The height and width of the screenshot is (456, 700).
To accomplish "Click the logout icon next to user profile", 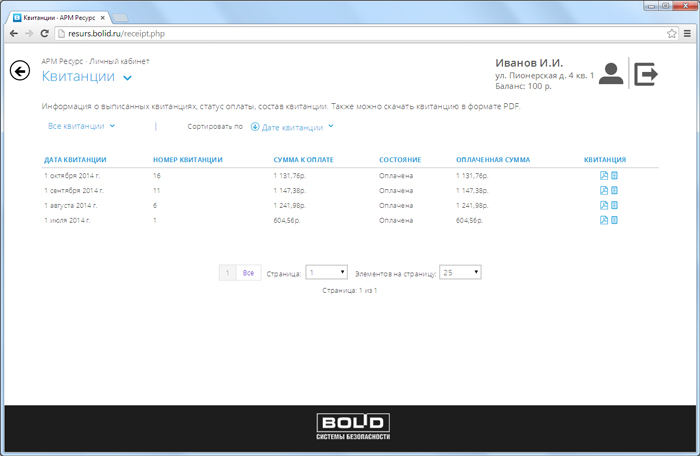I will (646, 74).
